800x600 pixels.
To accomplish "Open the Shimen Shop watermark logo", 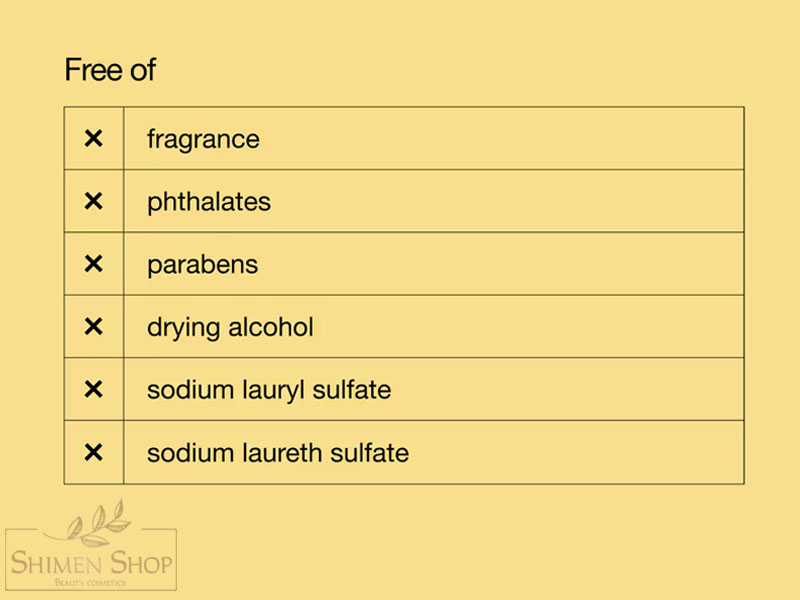I will (91, 545).
